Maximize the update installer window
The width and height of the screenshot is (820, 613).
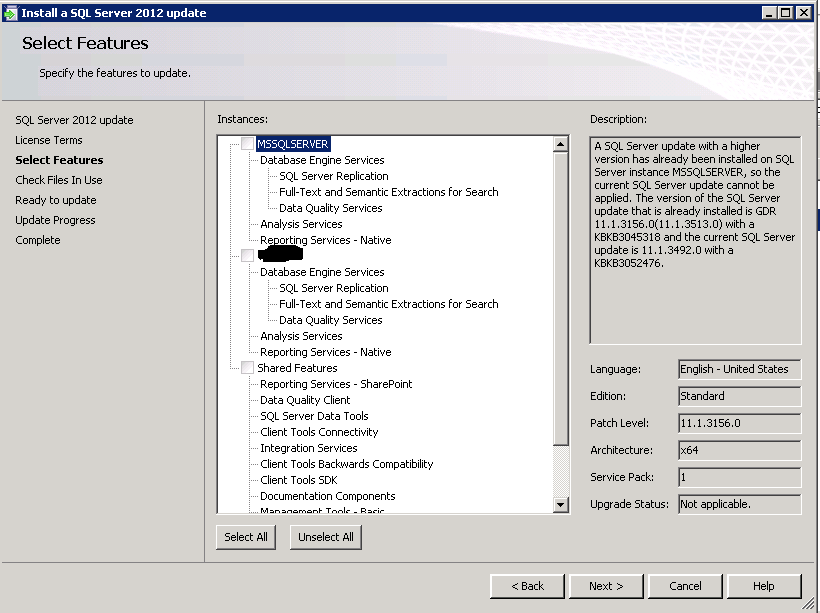tap(785, 13)
